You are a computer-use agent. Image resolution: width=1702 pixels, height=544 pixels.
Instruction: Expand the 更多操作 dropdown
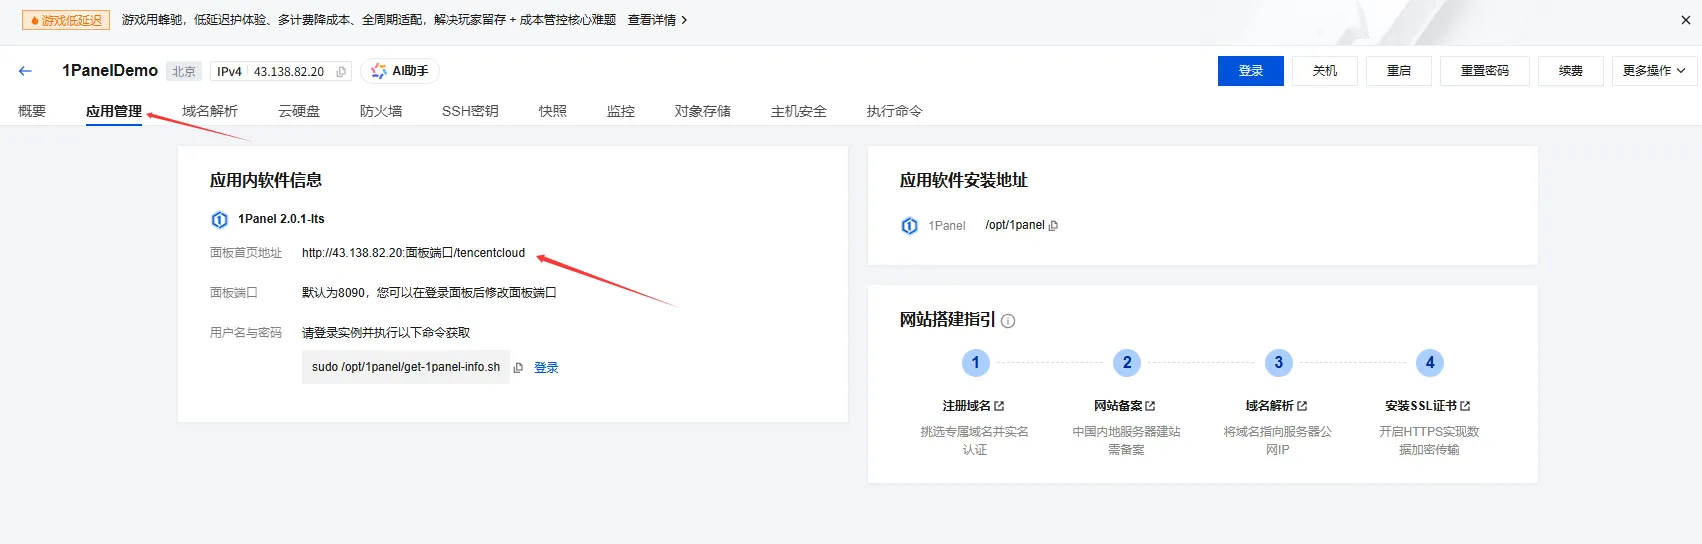click(x=1653, y=71)
